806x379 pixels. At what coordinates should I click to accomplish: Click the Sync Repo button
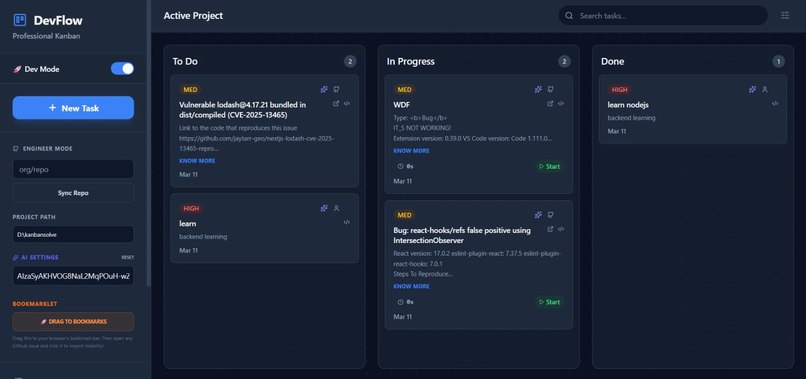tap(74, 193)
